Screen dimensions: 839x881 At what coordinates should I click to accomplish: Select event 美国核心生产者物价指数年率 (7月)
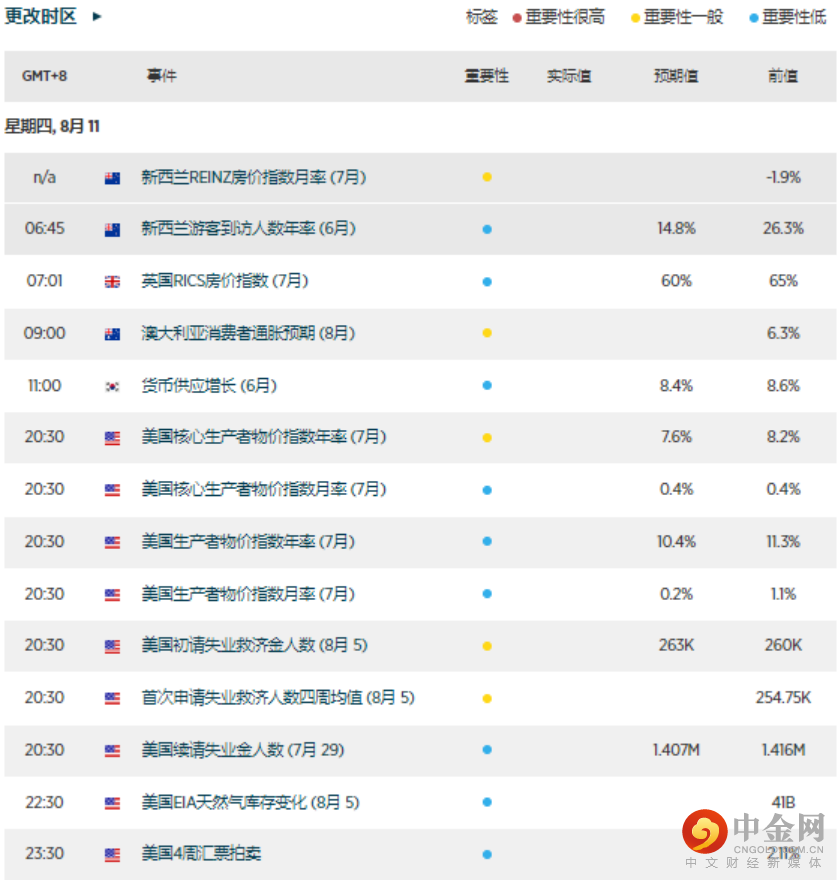click(264, 437)
